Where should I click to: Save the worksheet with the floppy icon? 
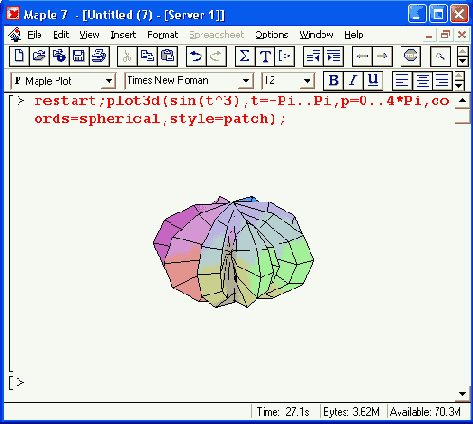(79, 56)
